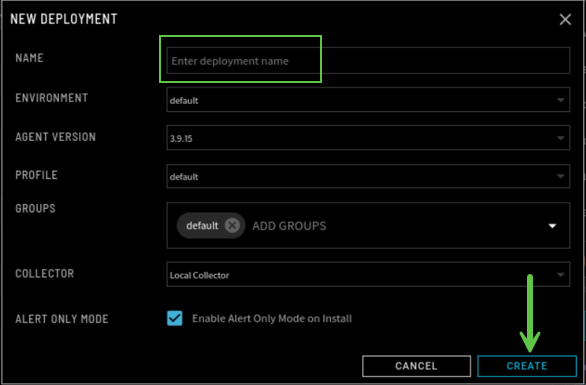This screenshot has height=385, width=586.
Task: Click the ALERT ONLY MODE label
Action: 62,319
